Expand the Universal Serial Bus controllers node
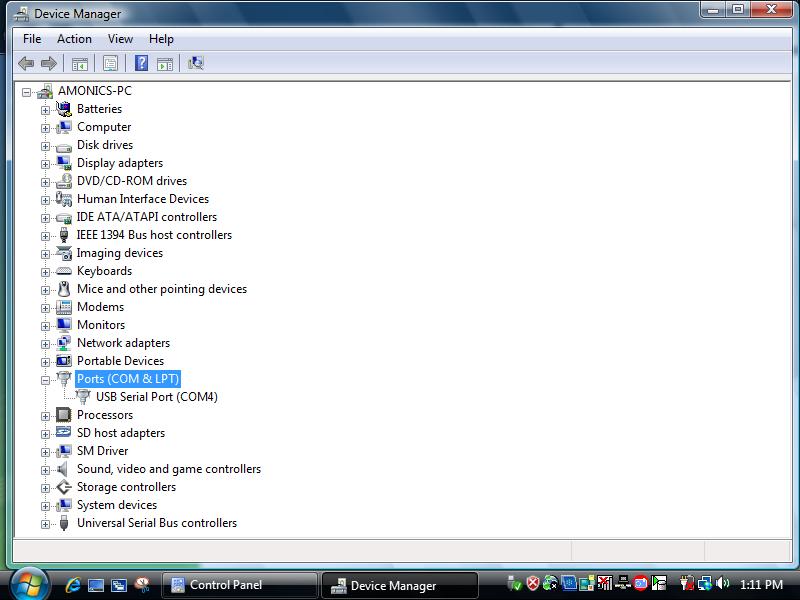Screen dimensions: 800x600 (45, 524)
